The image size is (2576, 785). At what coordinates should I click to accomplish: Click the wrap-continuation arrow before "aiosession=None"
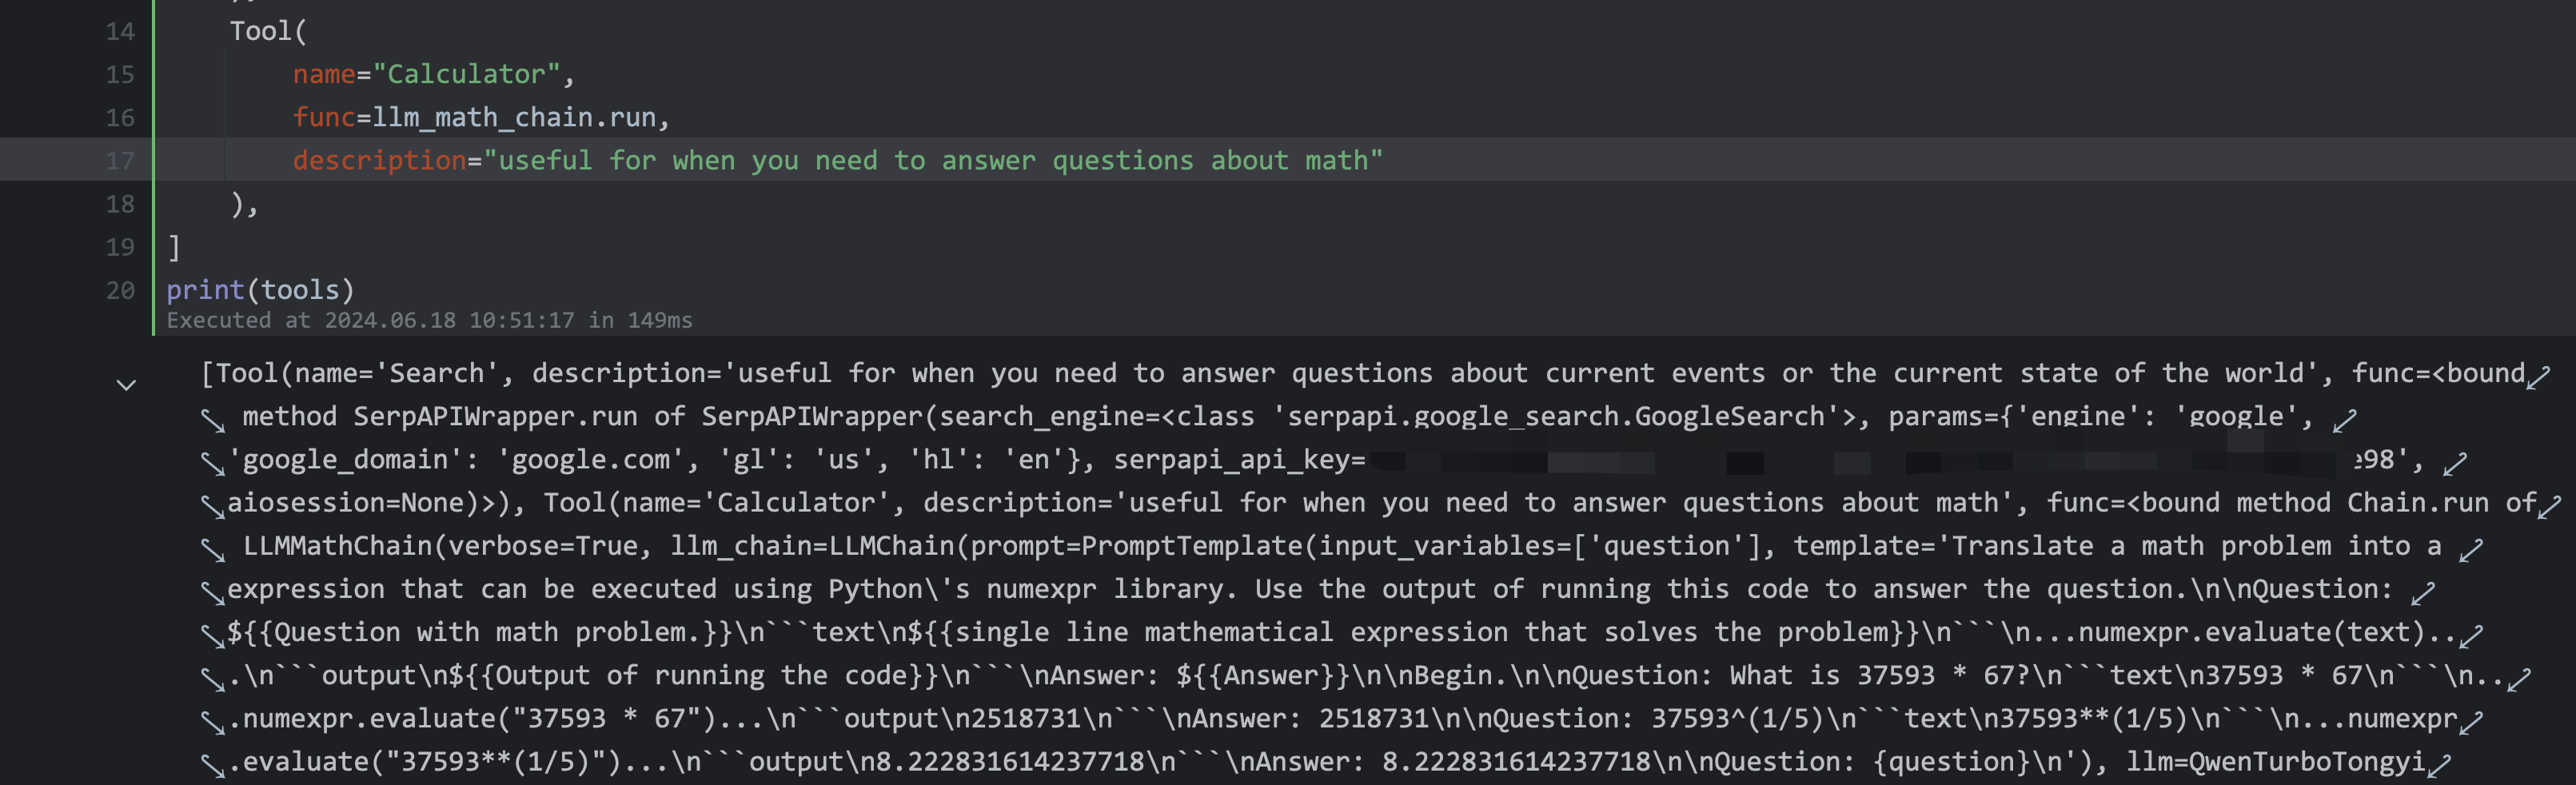point(213,506)
